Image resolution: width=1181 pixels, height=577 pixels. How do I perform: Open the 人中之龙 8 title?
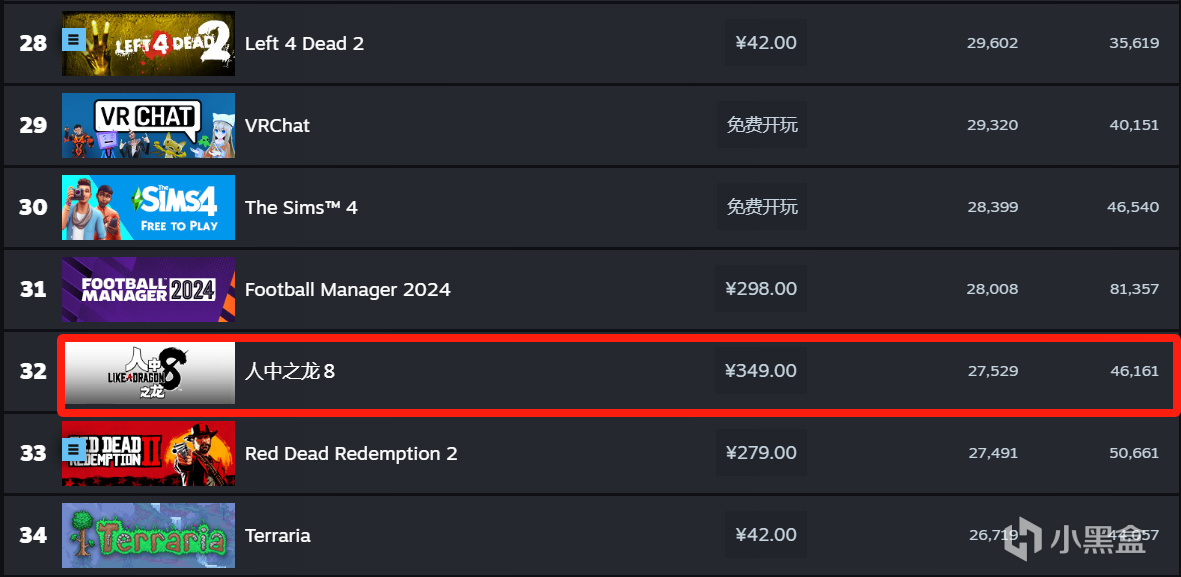coord(289,371)
